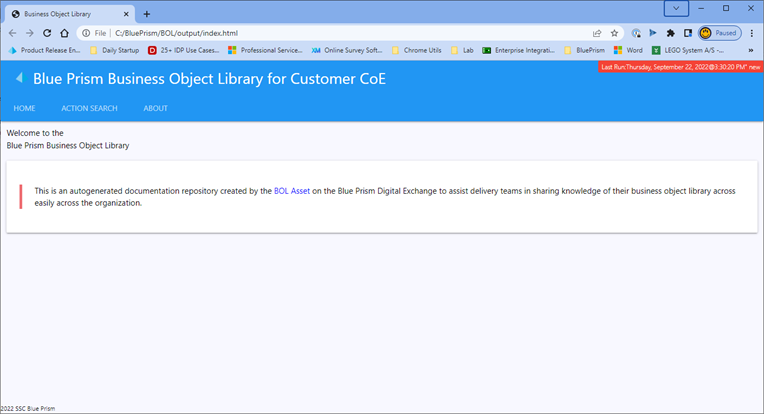The width and height of the screenshot is (764, 414).
Task: Maximize the browser window
Action: click(x=726, y=8)
